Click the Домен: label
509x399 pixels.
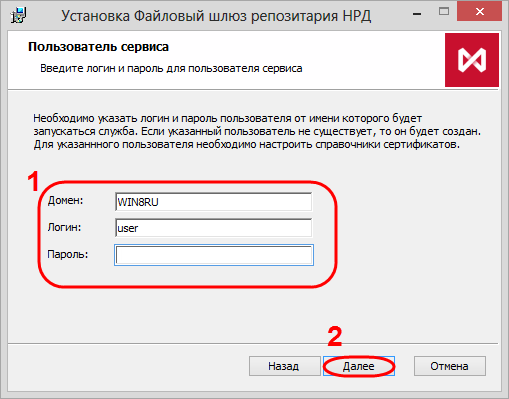[65, 200]
